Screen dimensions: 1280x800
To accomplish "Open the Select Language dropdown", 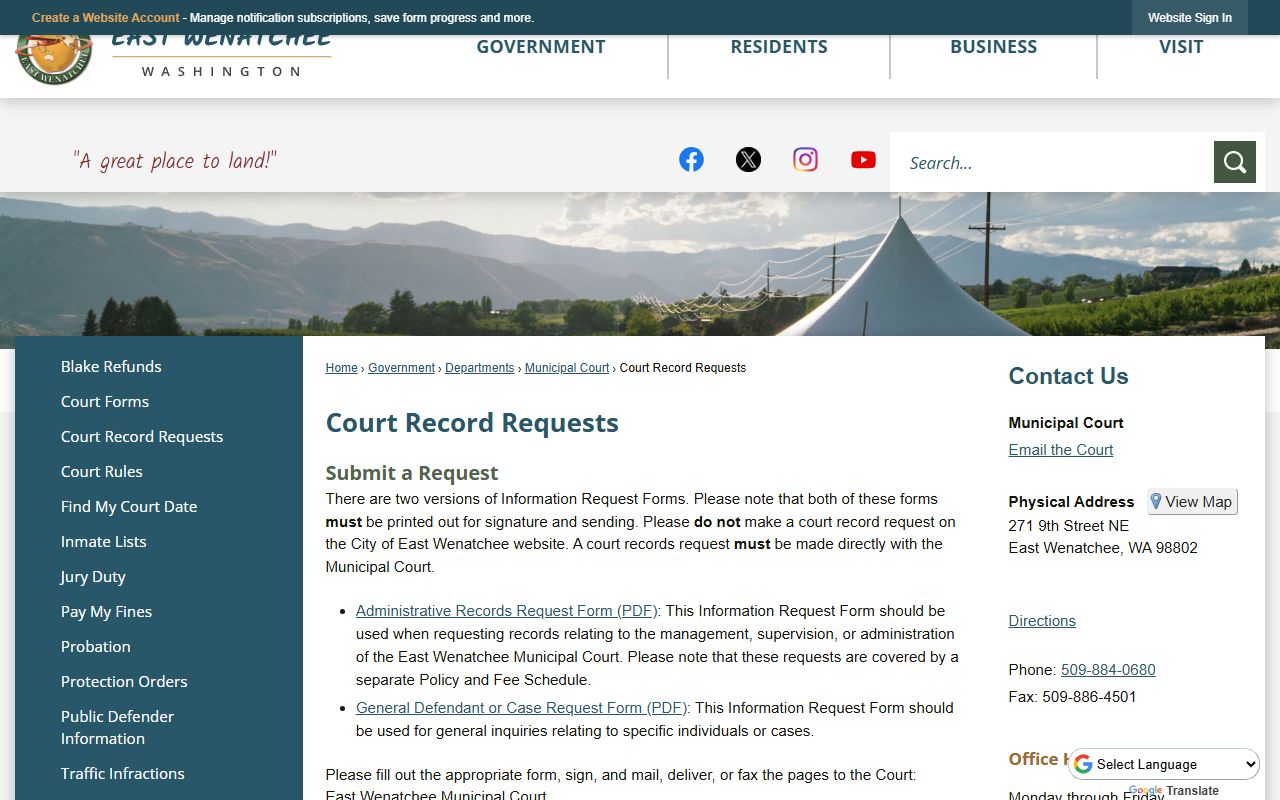I will pyautogui.click(x=1165, y=764).
